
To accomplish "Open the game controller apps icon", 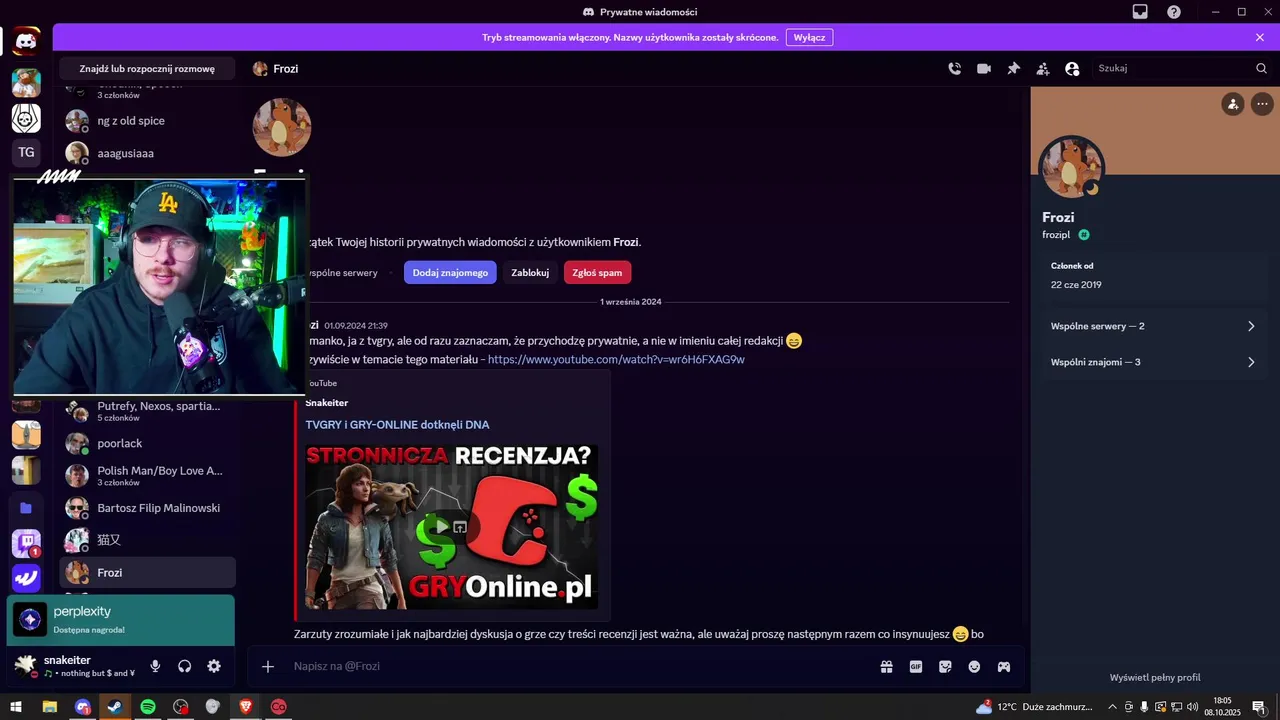I will point(1003,667).
